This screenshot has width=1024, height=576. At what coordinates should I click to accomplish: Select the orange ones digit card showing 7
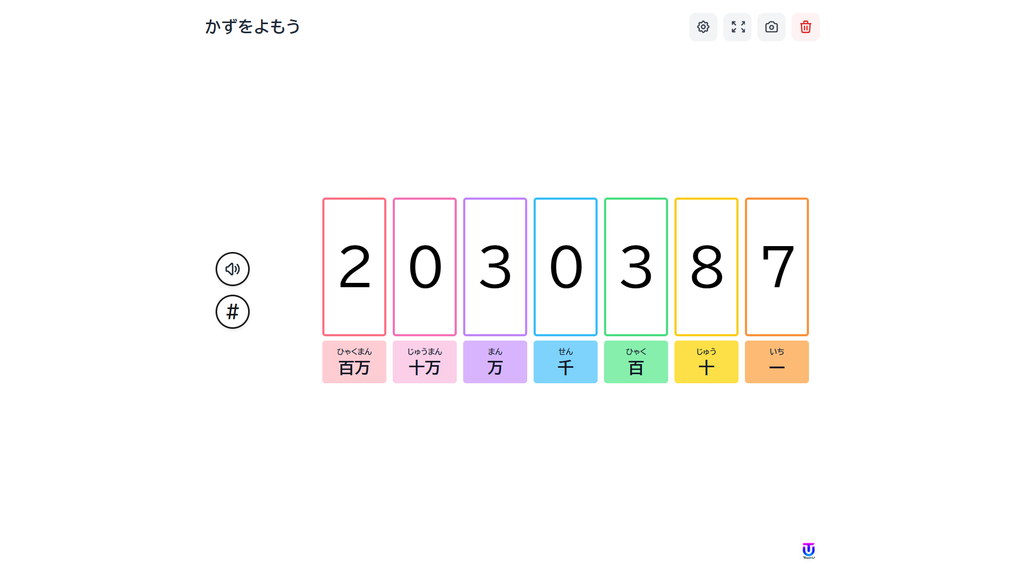click(x=777, y=267)
